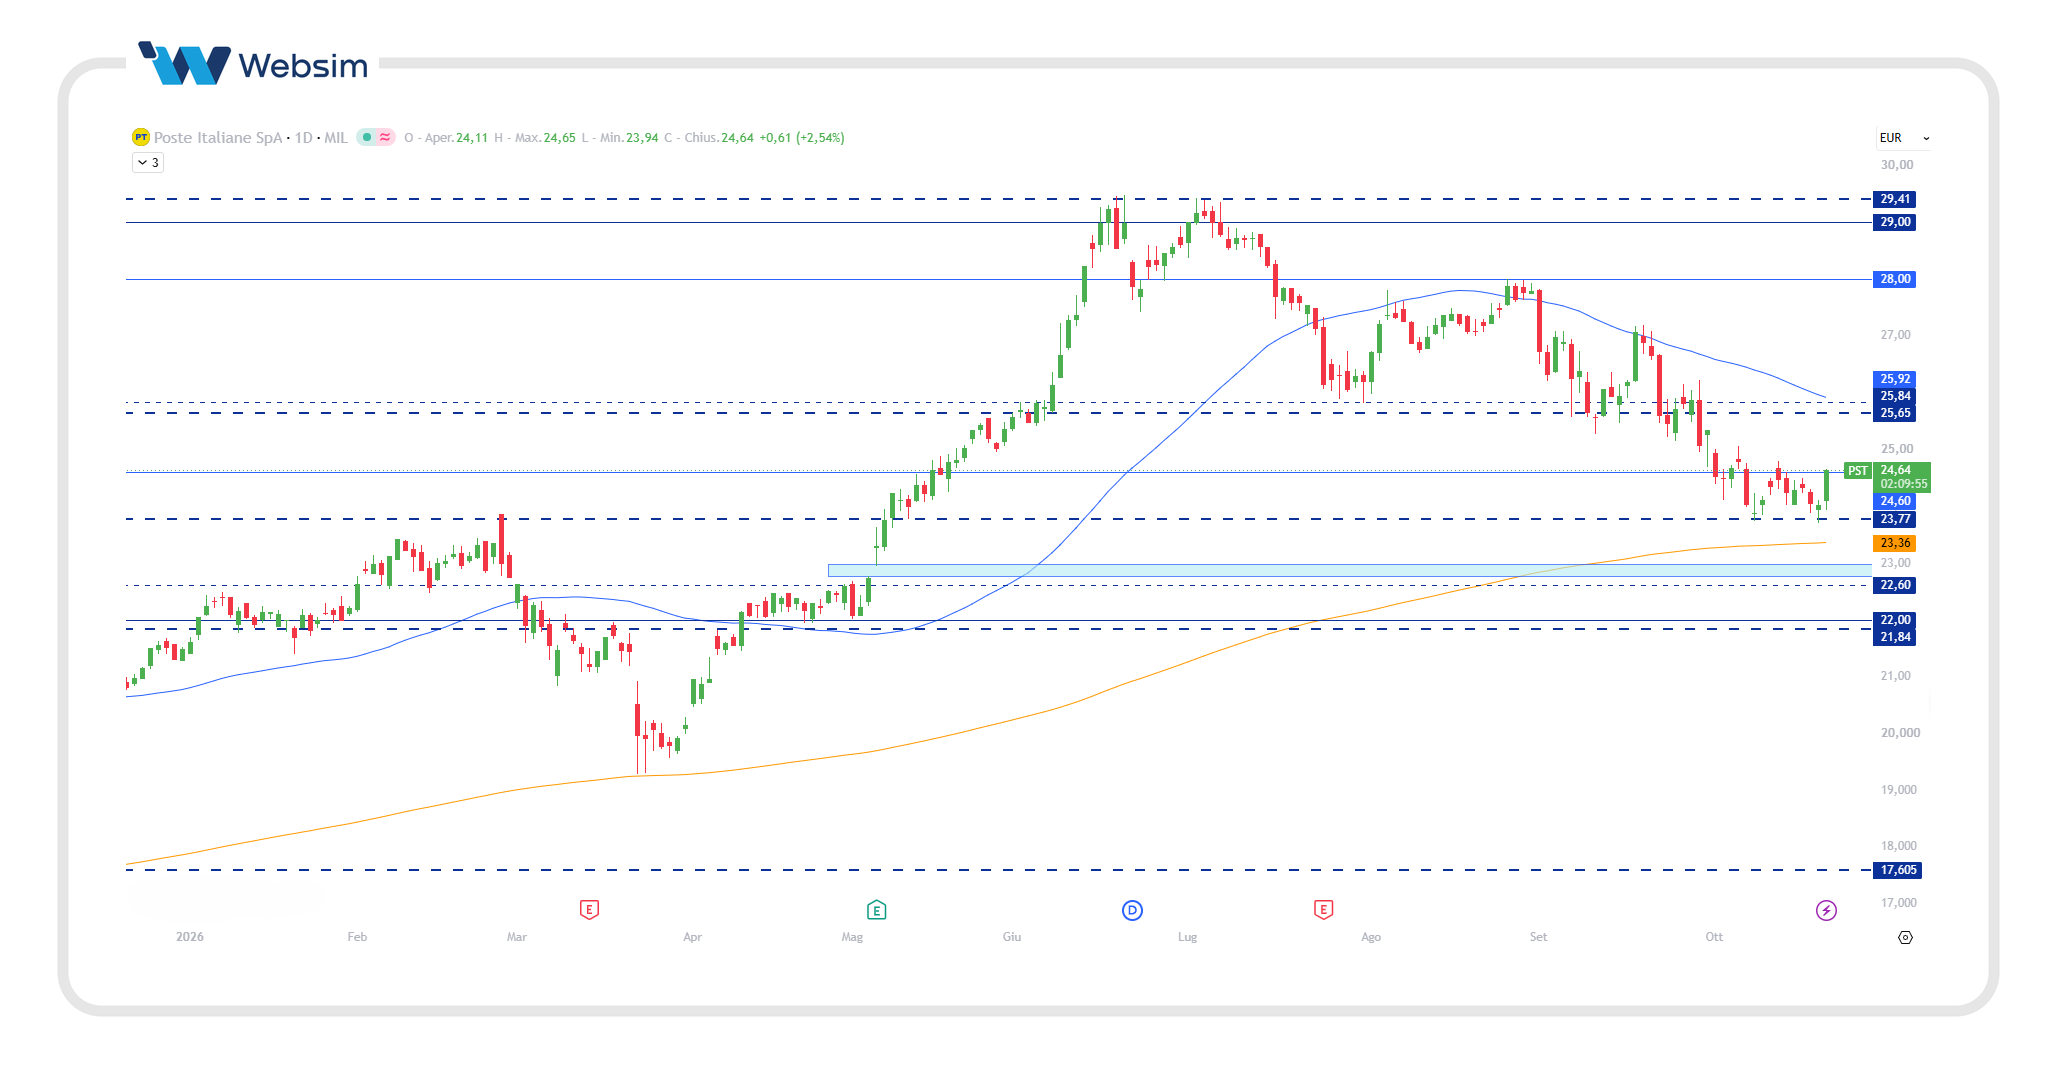Click the pink approximate-data wave icon
Screen dimensions: 2057x1074
point(385,137)
